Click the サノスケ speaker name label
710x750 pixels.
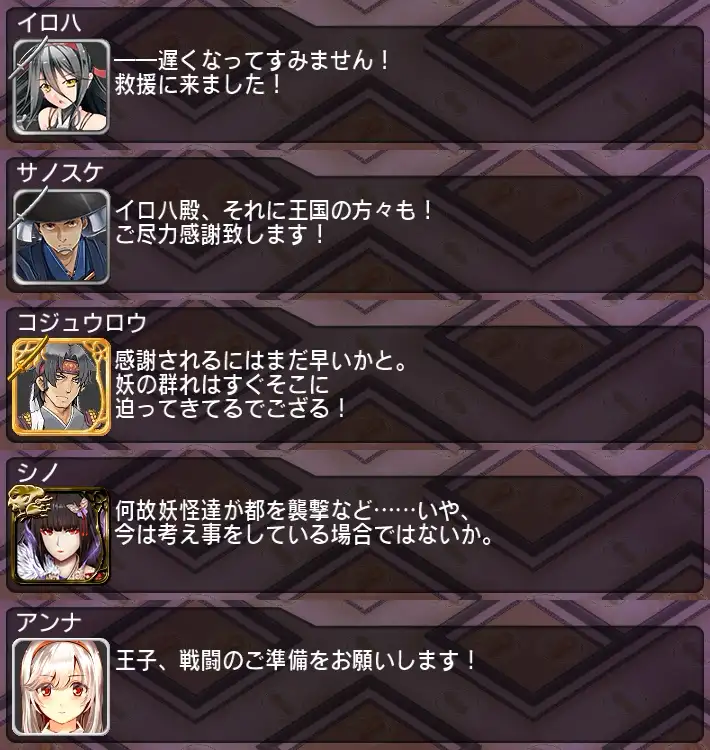tap(60, 172)
